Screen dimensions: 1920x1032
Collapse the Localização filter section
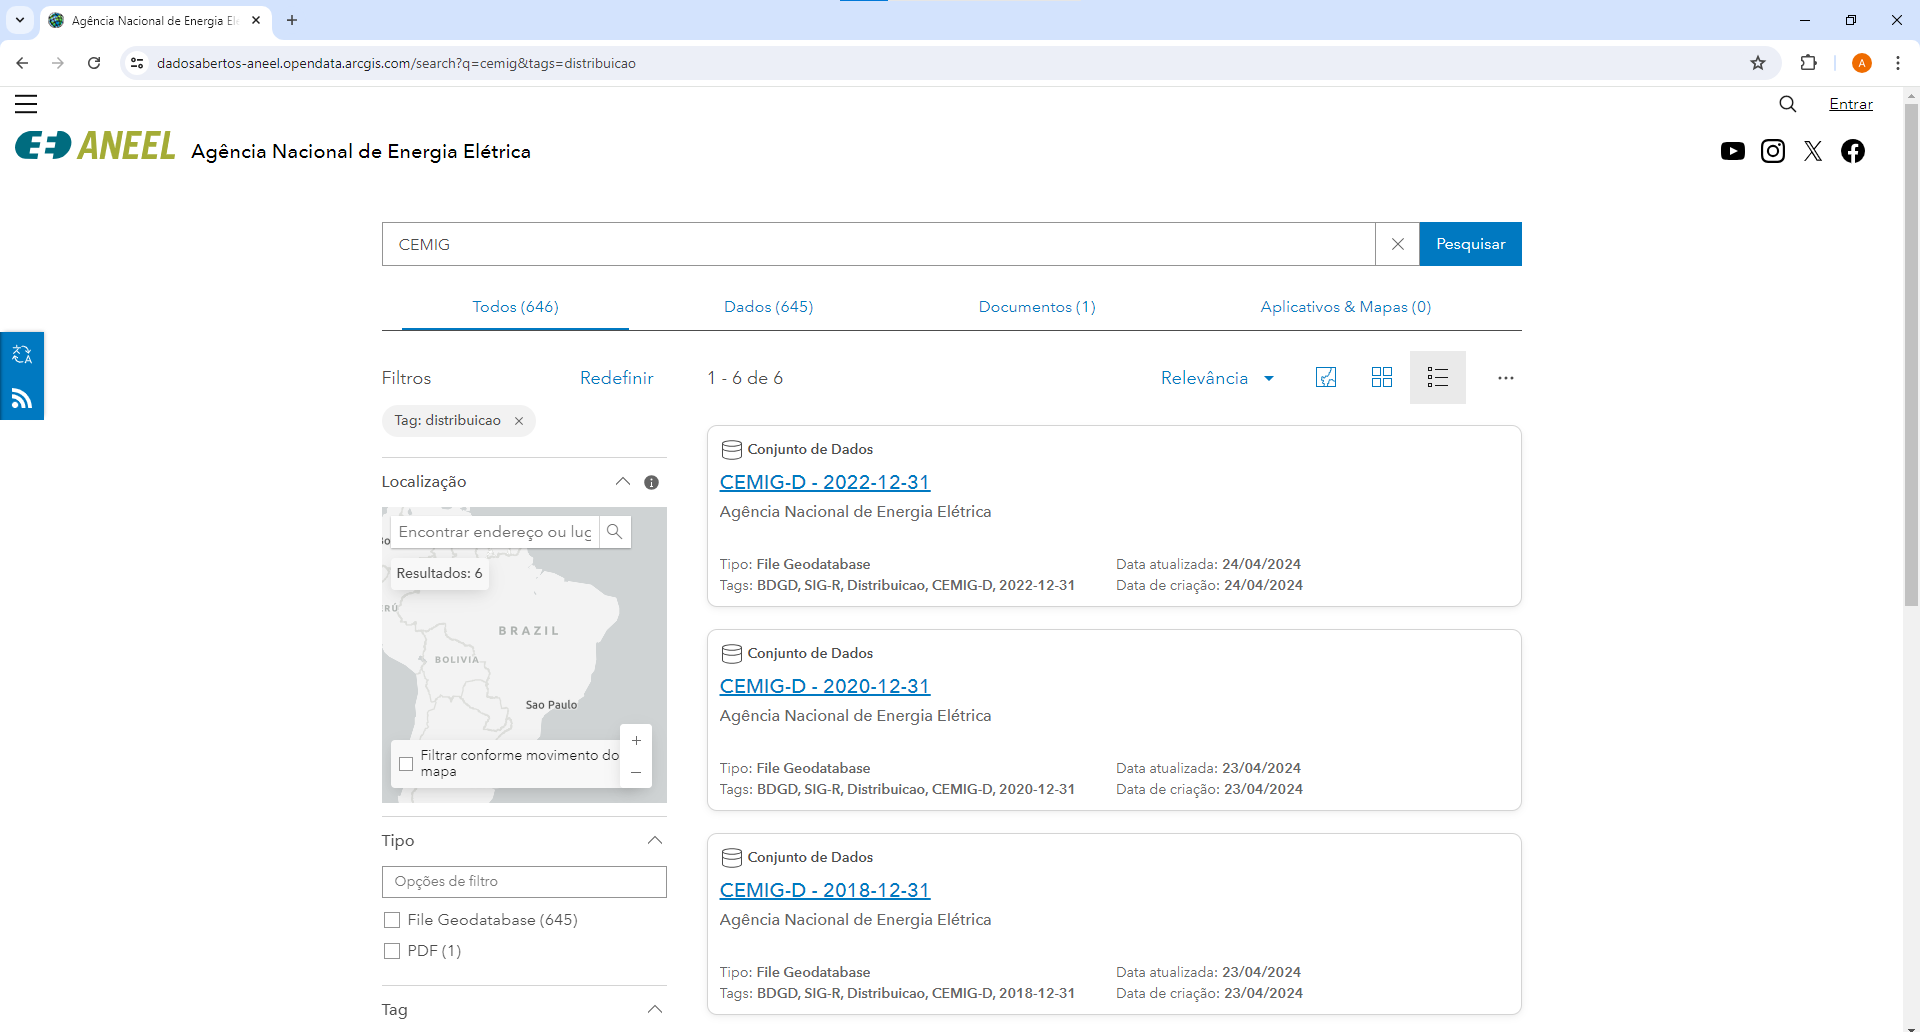coord(623,482)
